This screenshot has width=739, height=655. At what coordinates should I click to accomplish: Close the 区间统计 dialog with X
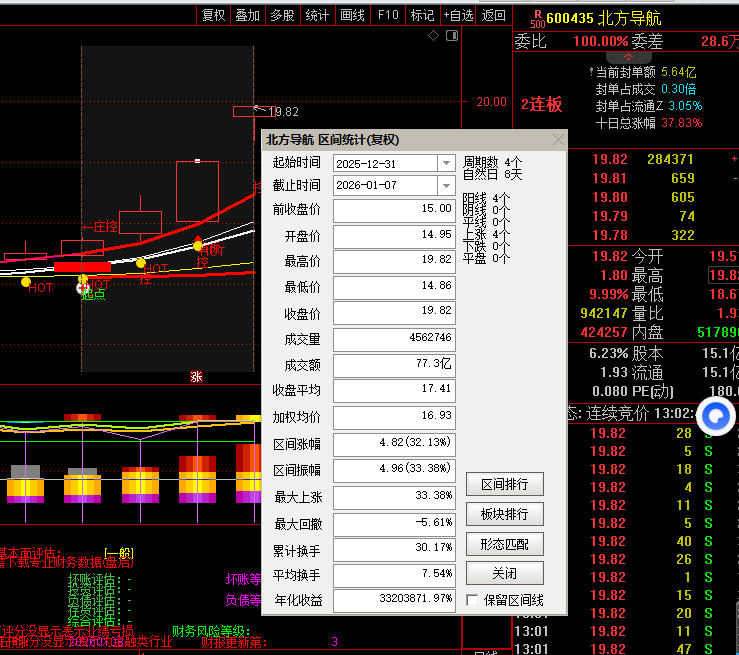pos(557,140)
